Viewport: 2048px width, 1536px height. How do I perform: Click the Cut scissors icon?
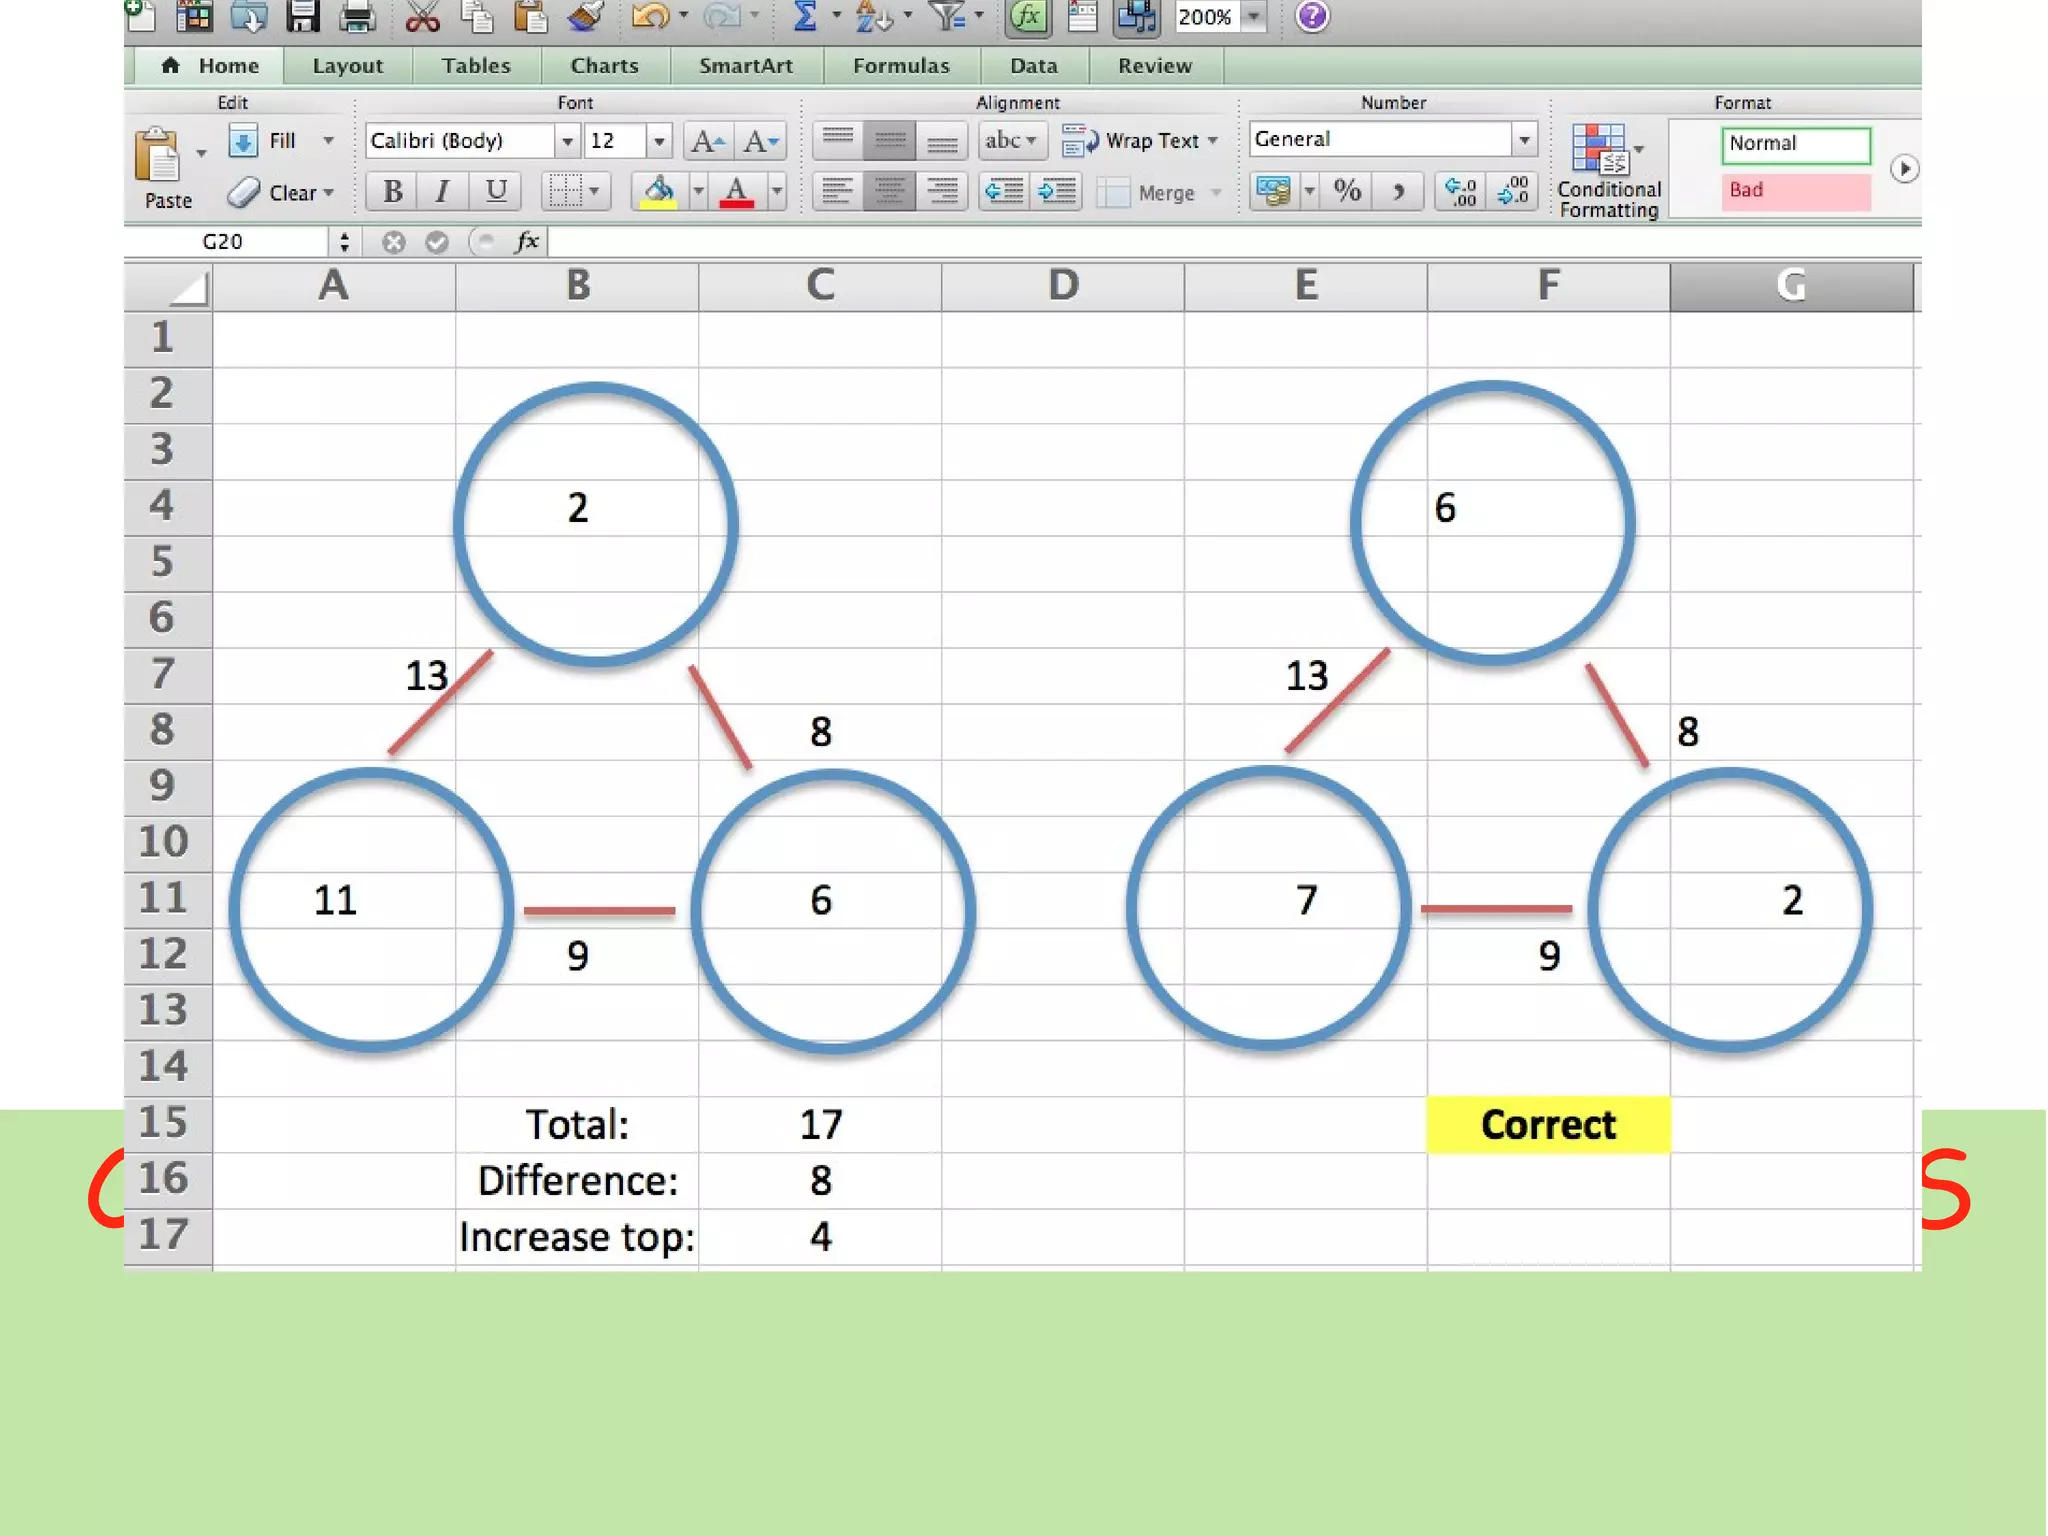pyautogui.click(x=422, y=17)
